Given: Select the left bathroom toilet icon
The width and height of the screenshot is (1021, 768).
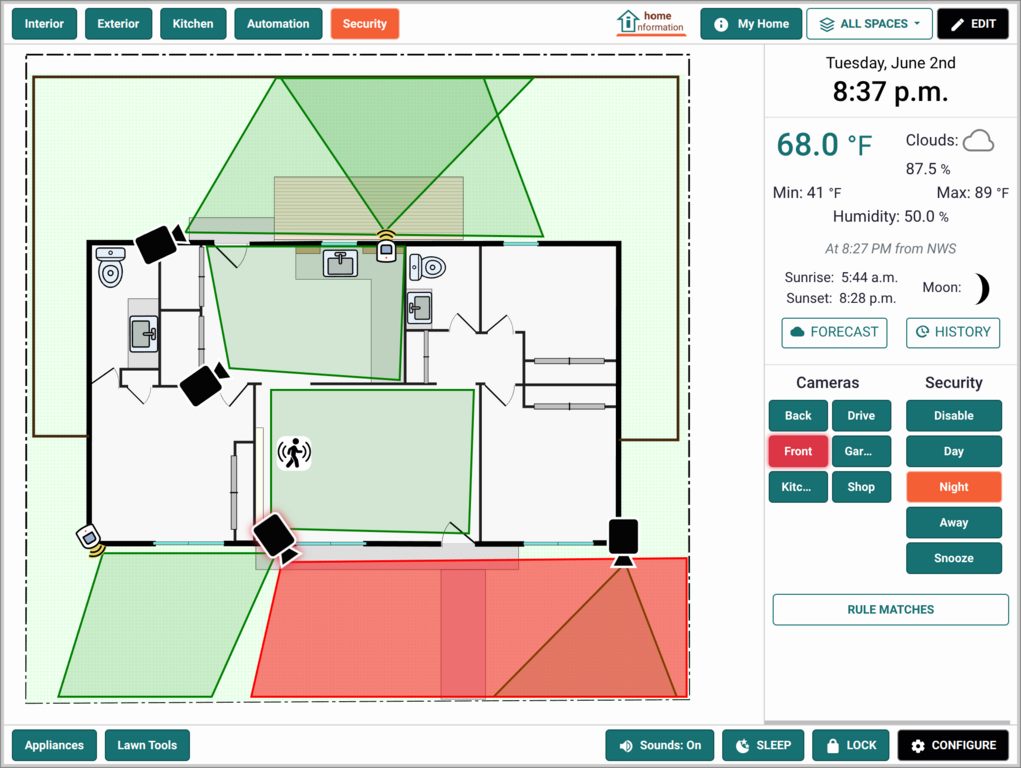Looking at the screenshot, I should pyautogui.click(x=111, y=267).
